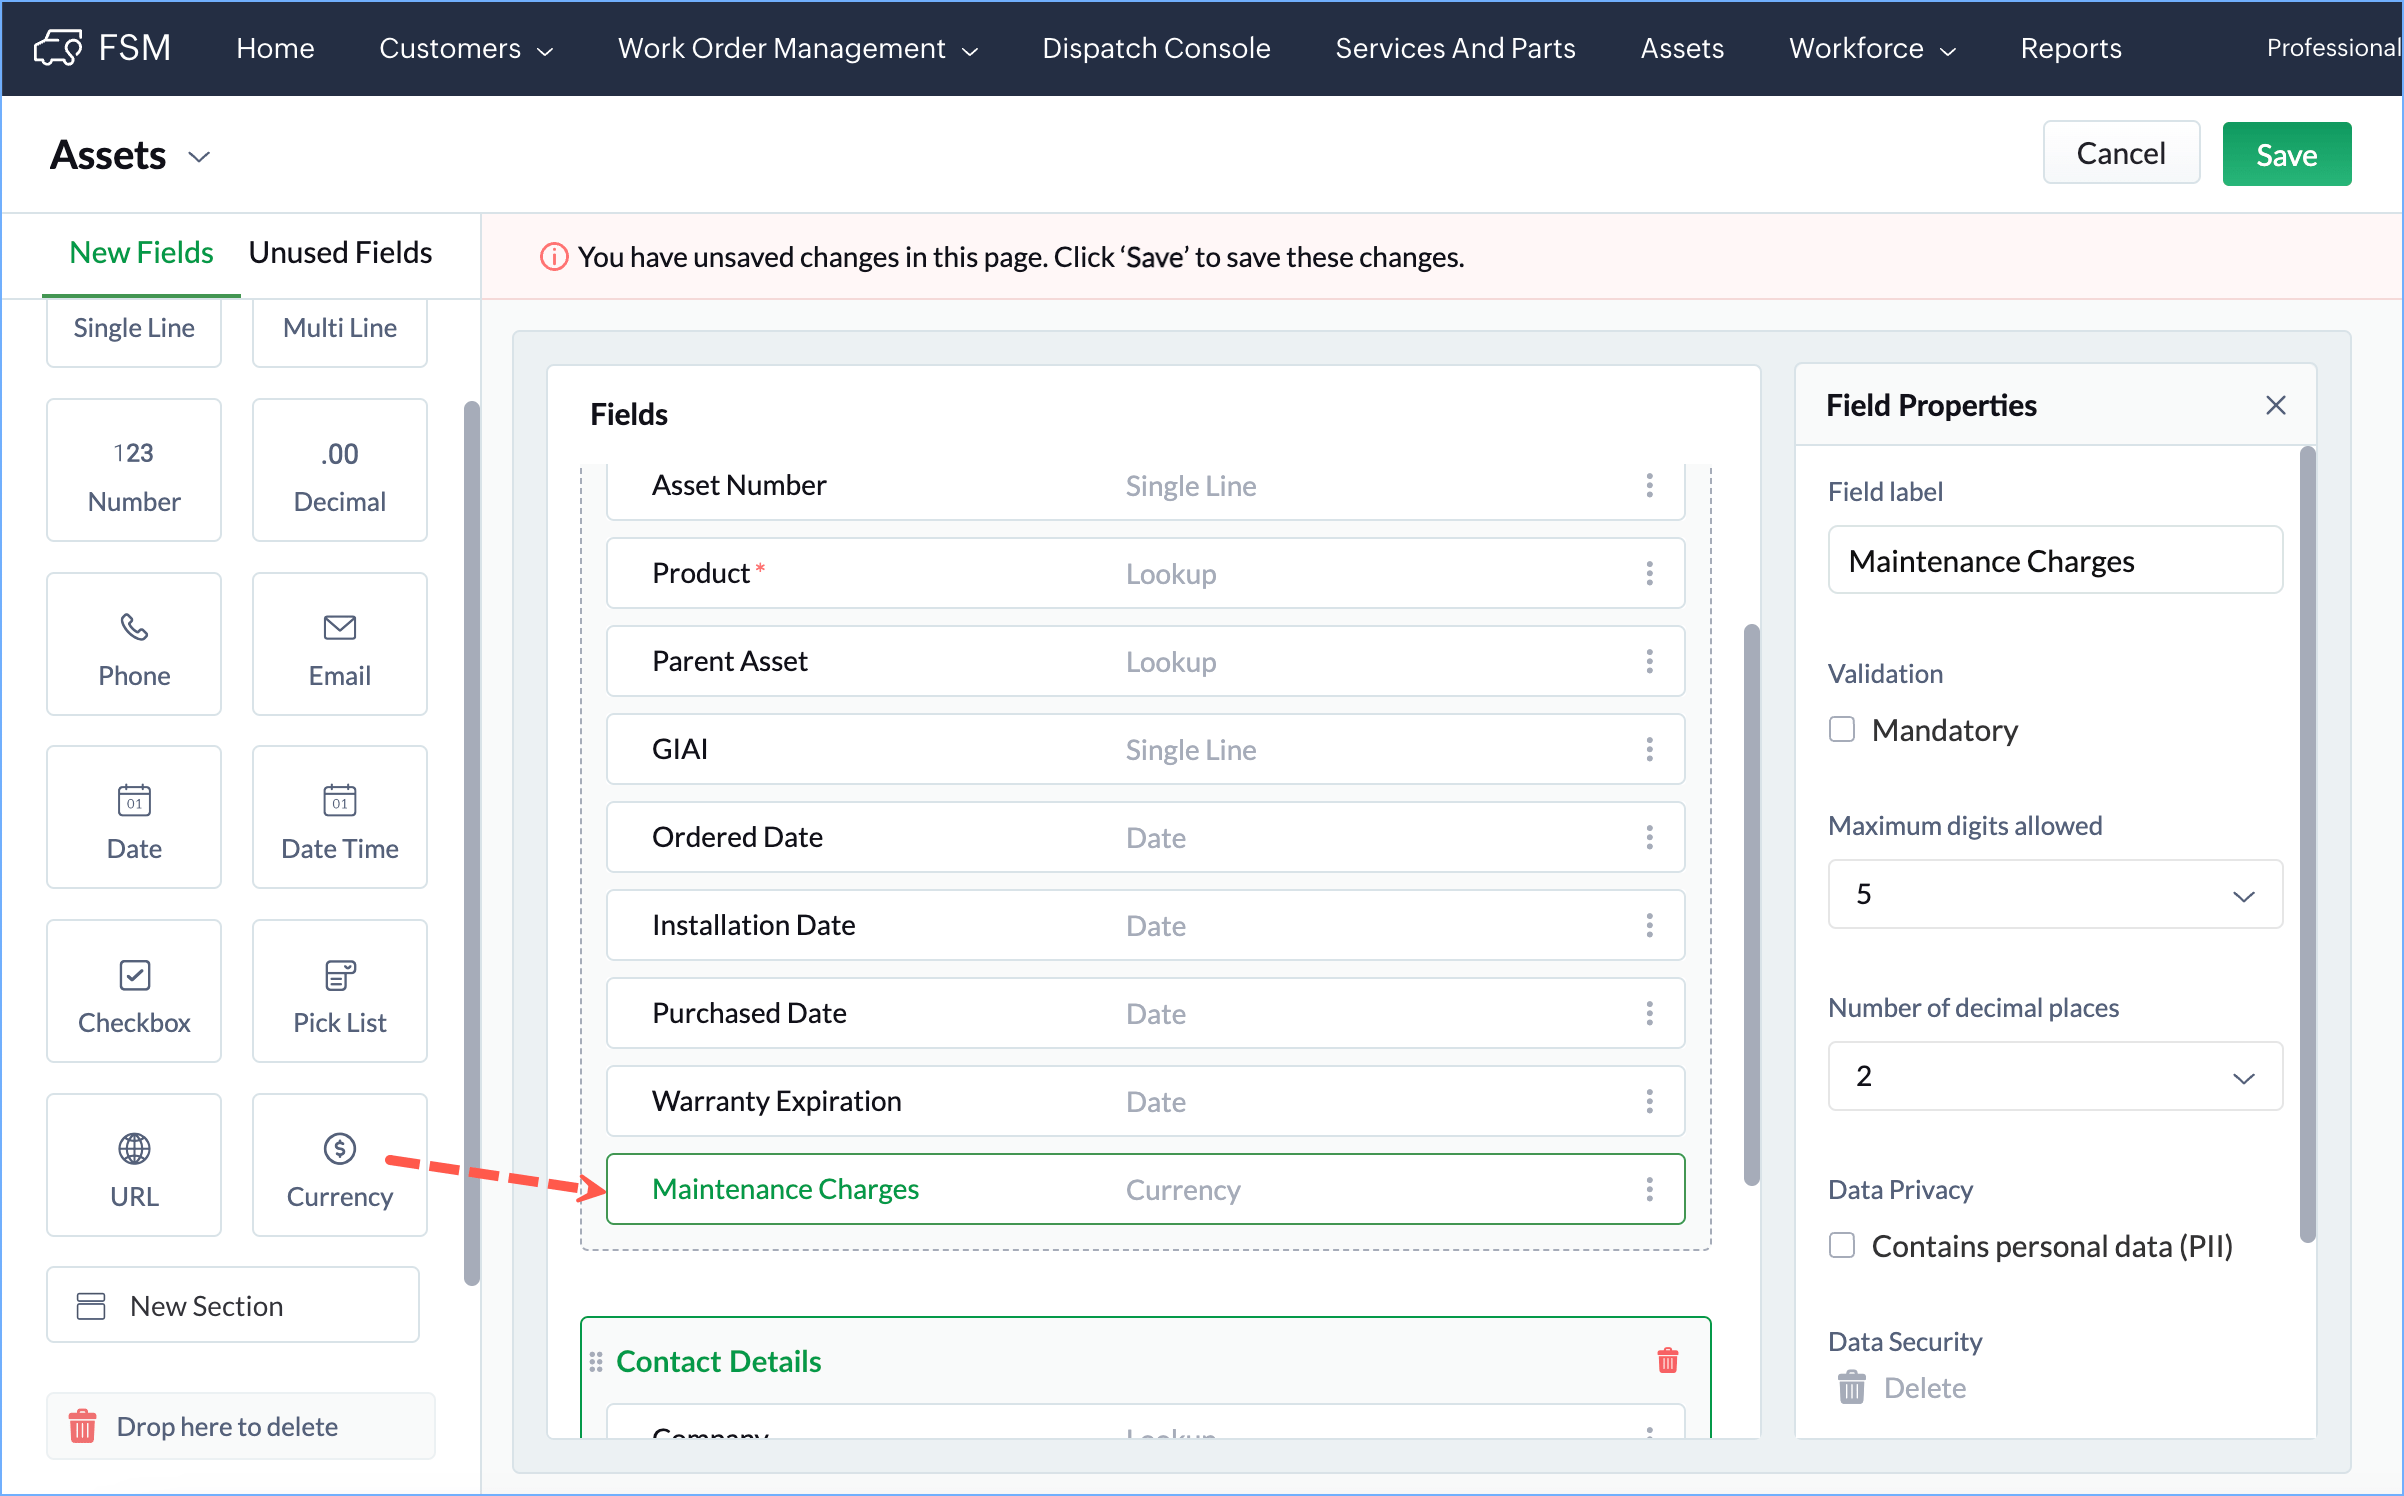The height and width of the screenshot is (1496, 2404).
Task: Select the Currency field type icon
Action: pyautogui.click(x=339, y=1149)
